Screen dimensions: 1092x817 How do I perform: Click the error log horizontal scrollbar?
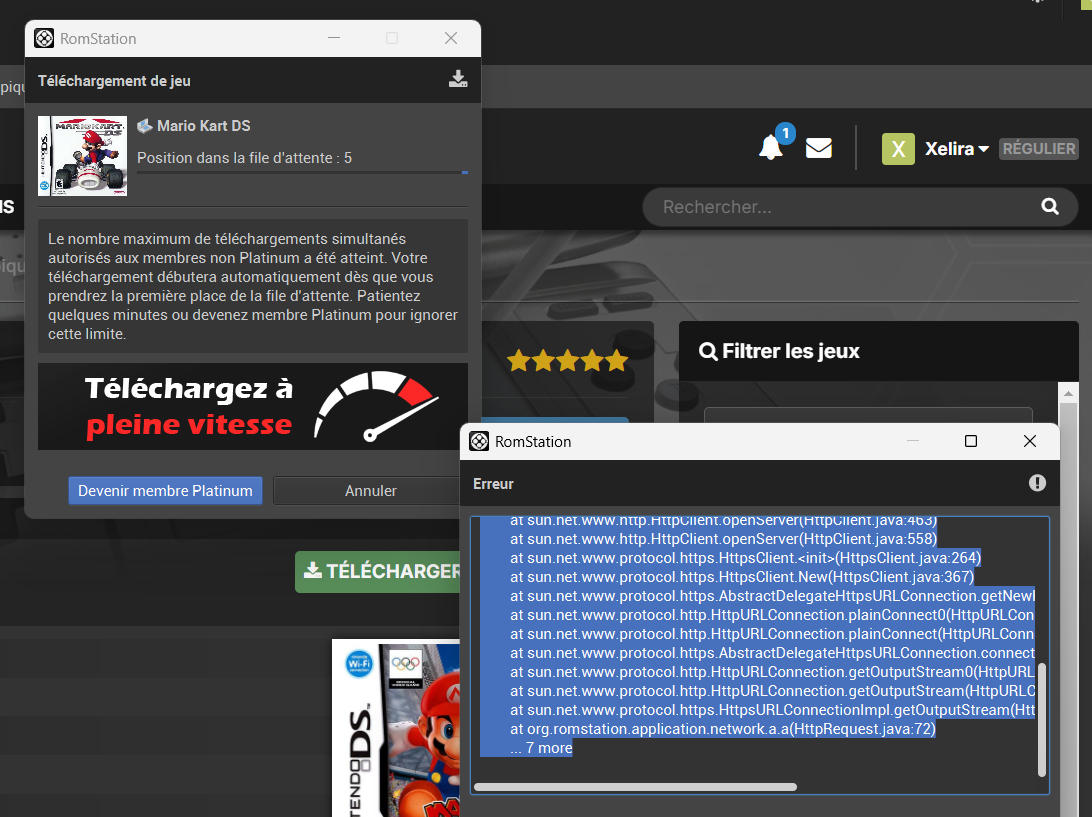(x=635, y=787)
